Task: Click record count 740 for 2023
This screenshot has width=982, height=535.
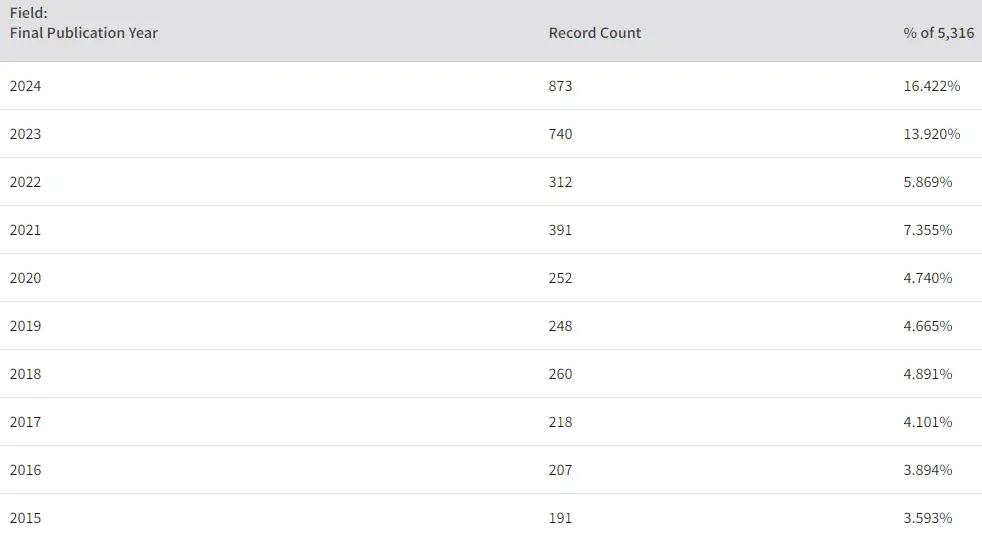Action: point(560,134)
